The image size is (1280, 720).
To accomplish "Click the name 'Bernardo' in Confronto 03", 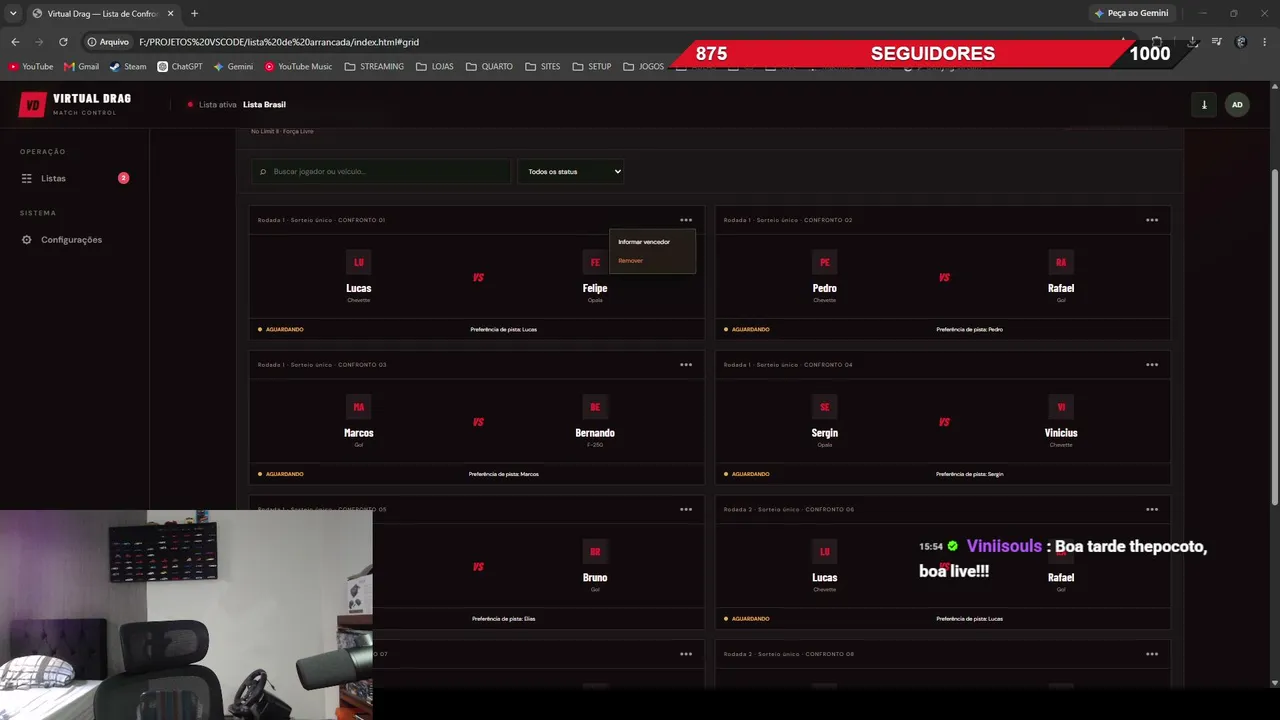I will (x=595, y=433).
